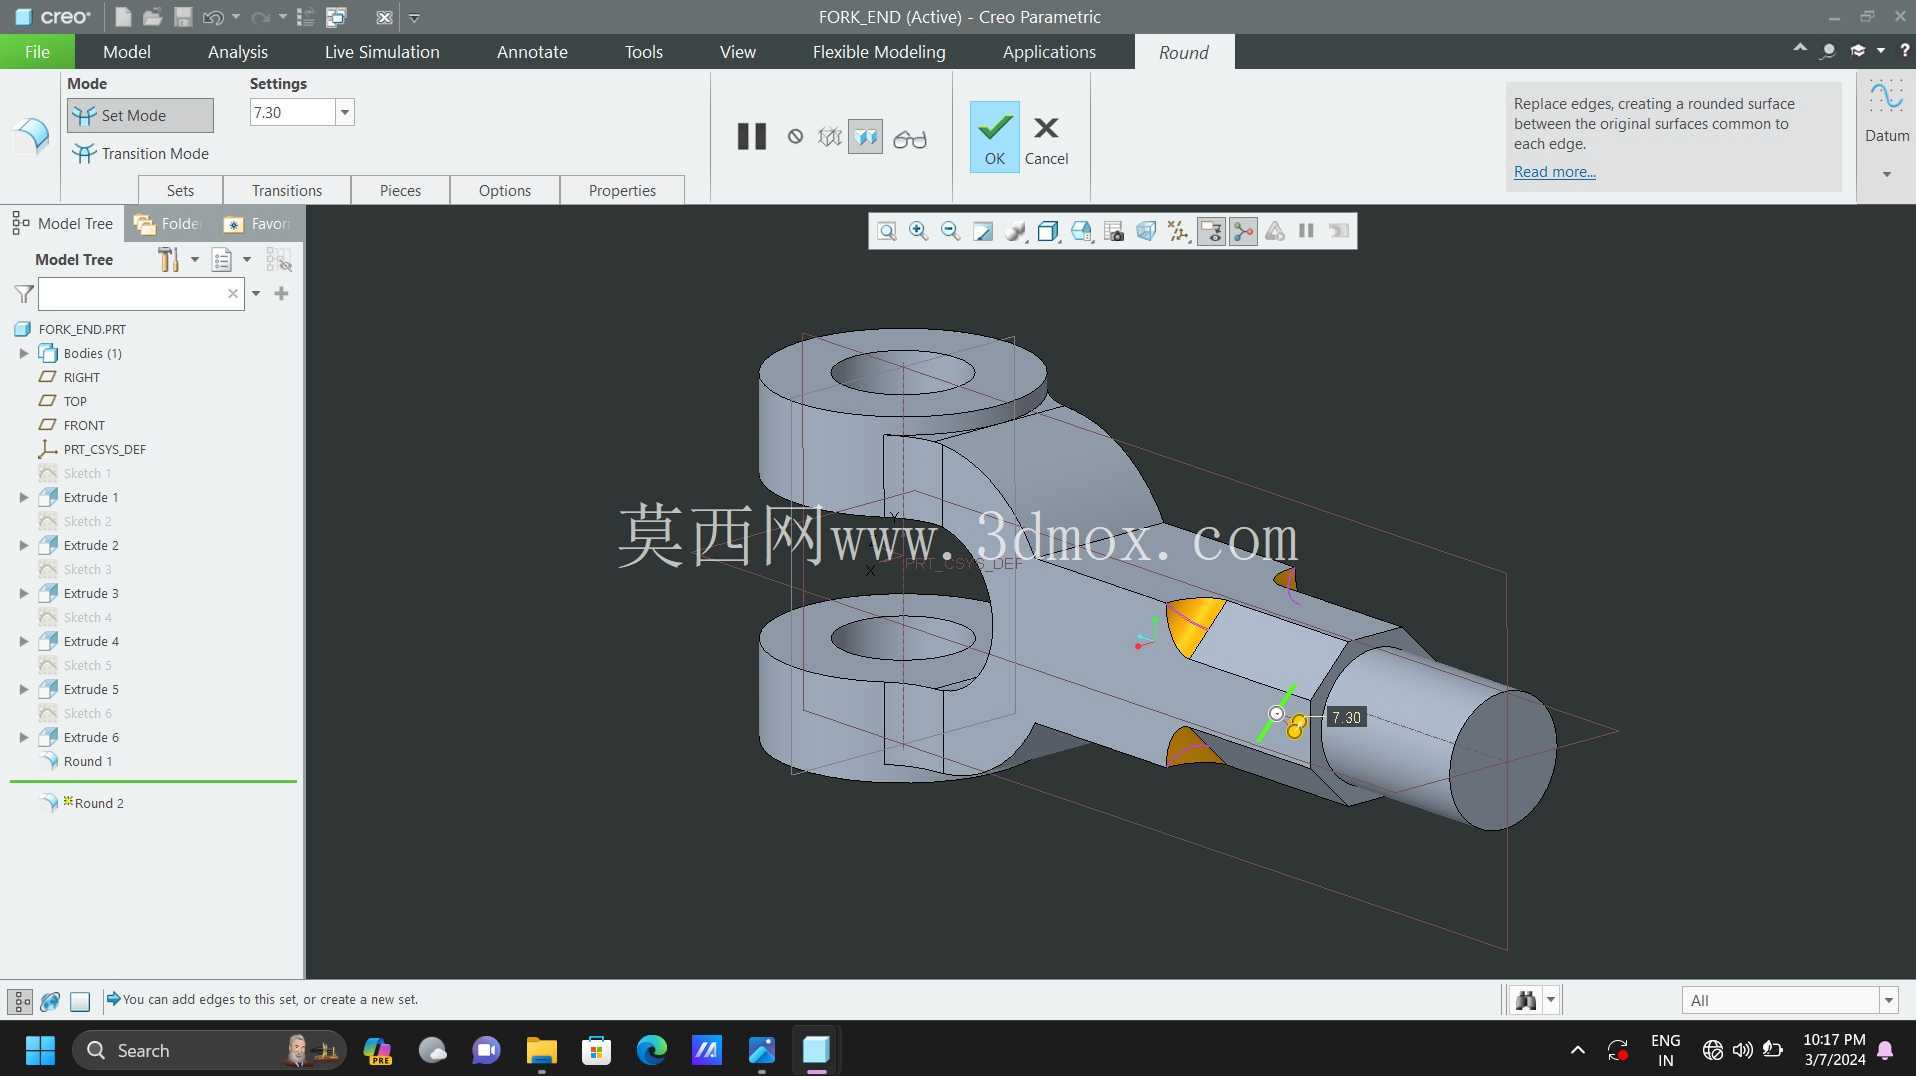This screenshot has width=1916, height=1076.
Task: Expand the Extrude 3 tree node
Action: 24,593
